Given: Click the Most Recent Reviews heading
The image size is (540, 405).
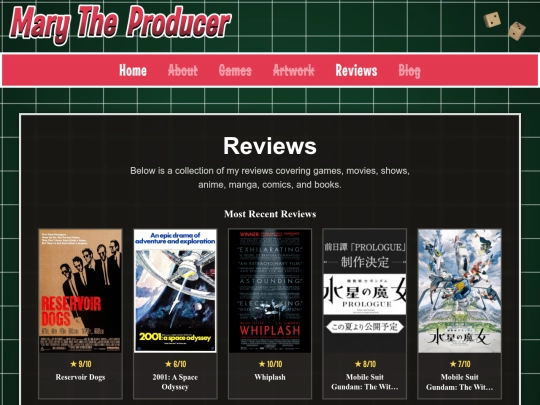Looking at the screenshot, I should pos(270,214).
